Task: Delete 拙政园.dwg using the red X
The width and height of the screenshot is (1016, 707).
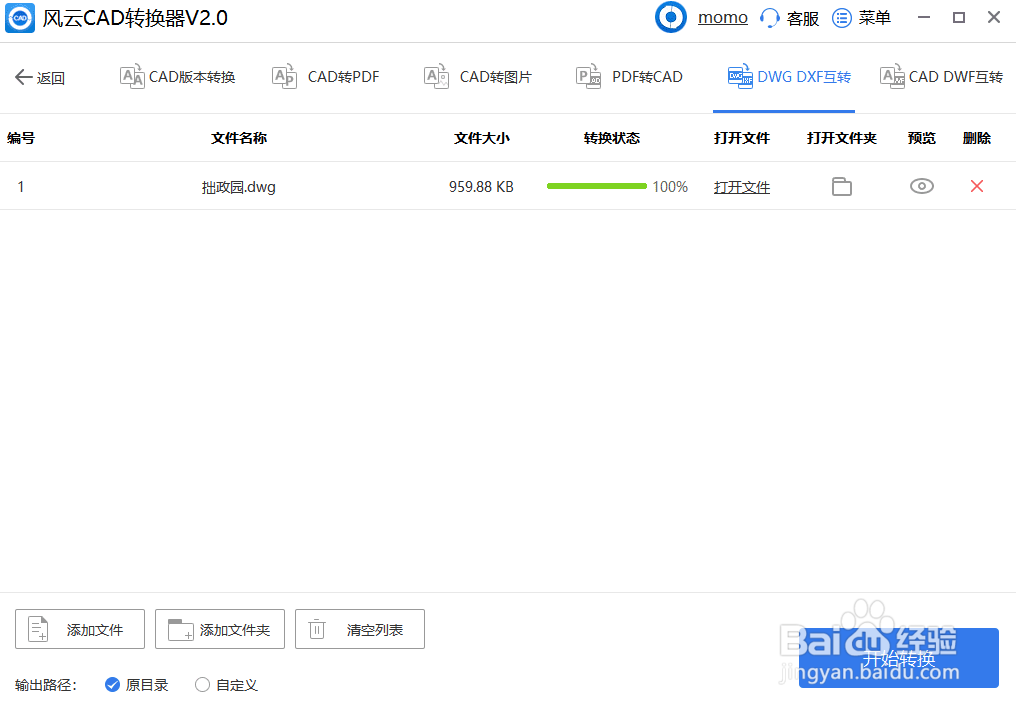Action: (977, 186)
